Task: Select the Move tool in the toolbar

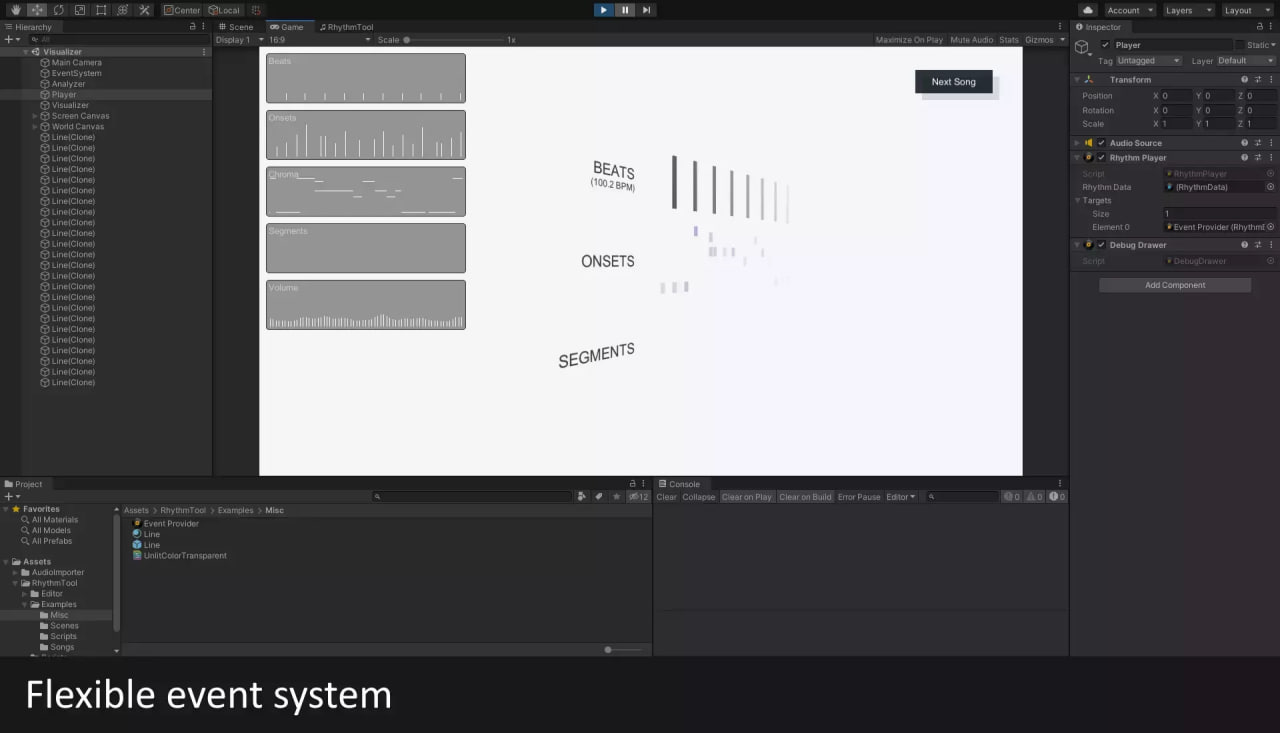Action: pos(37,10)
